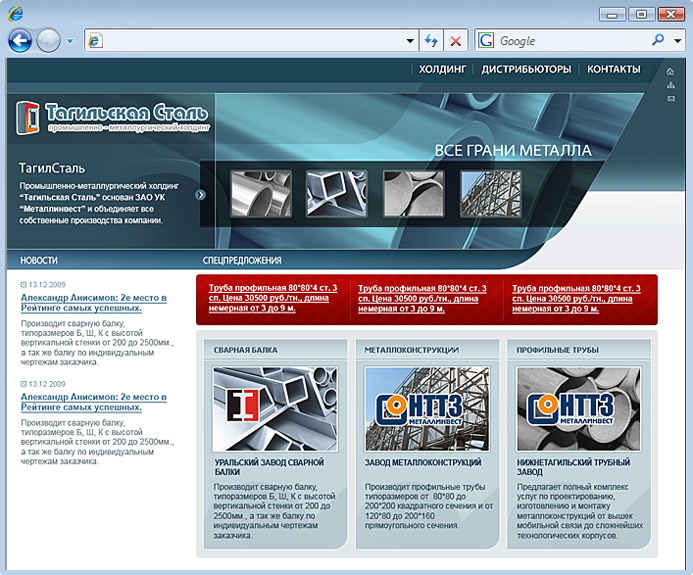Click the НТТЗ image in МЕТАЛЛОКОНСТРУКЦИИ card
This screenshot has height=575, width=693.
pyautogui.click(x=427, y=409)
